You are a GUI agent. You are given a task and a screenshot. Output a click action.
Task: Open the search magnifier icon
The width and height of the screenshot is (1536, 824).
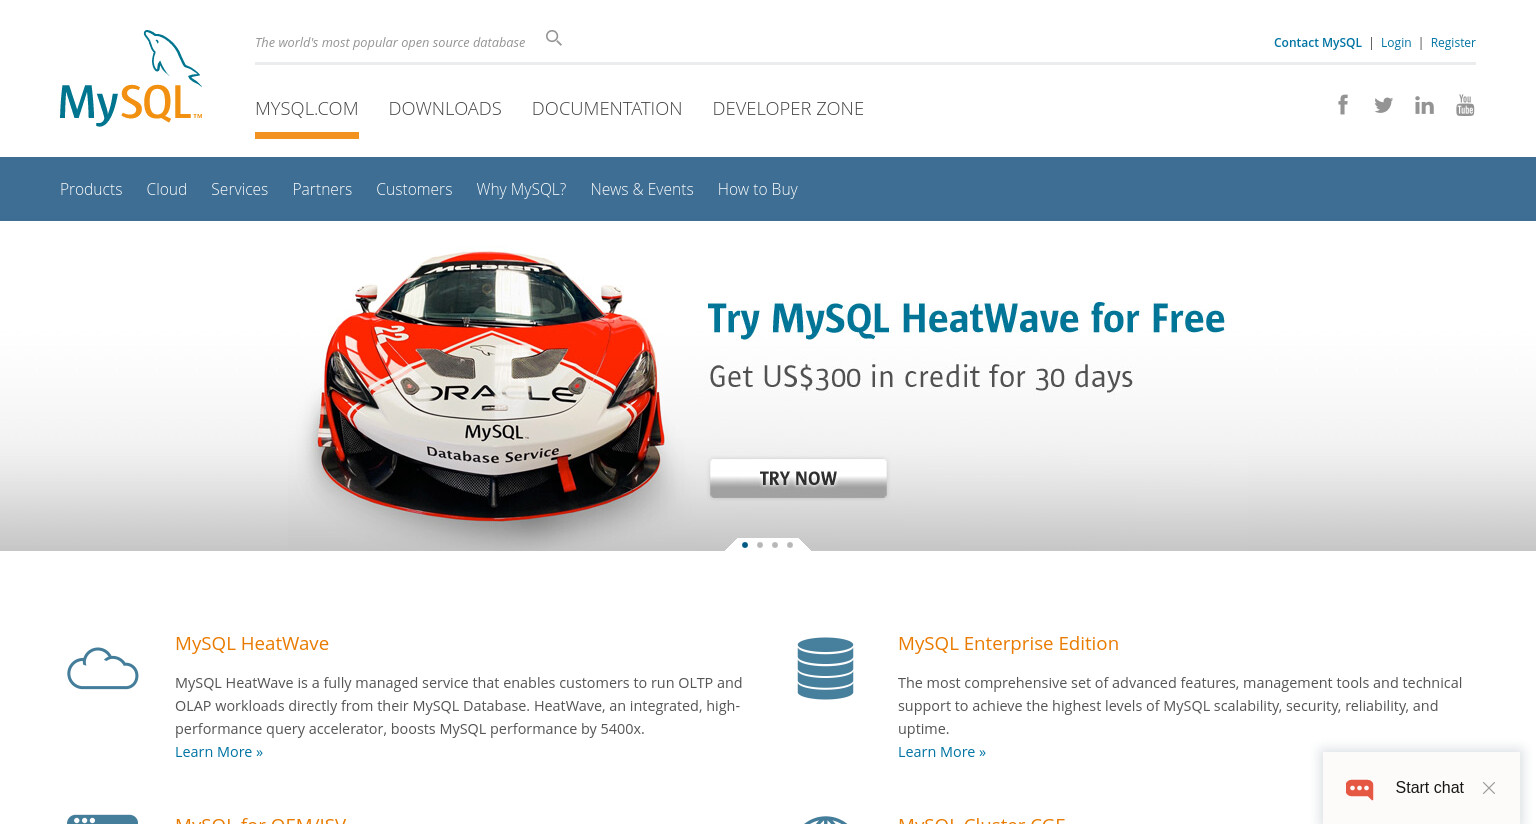[554, 38]
